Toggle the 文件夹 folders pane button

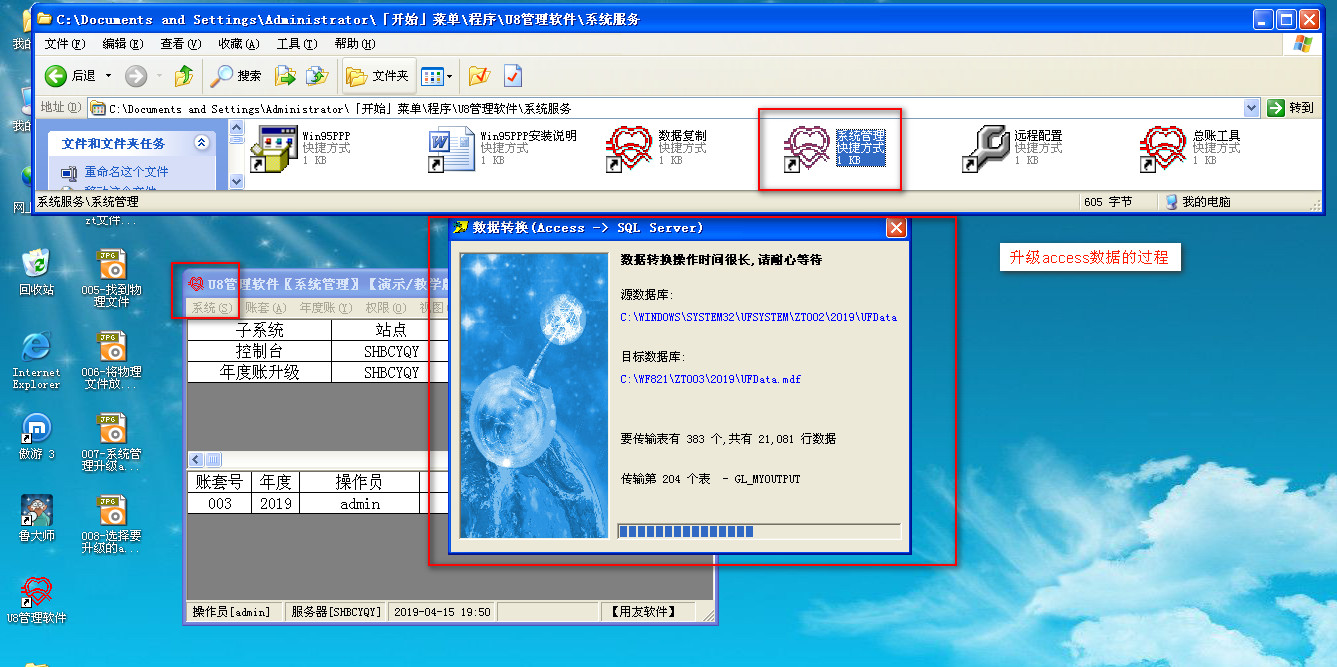(x=378, y=76)
